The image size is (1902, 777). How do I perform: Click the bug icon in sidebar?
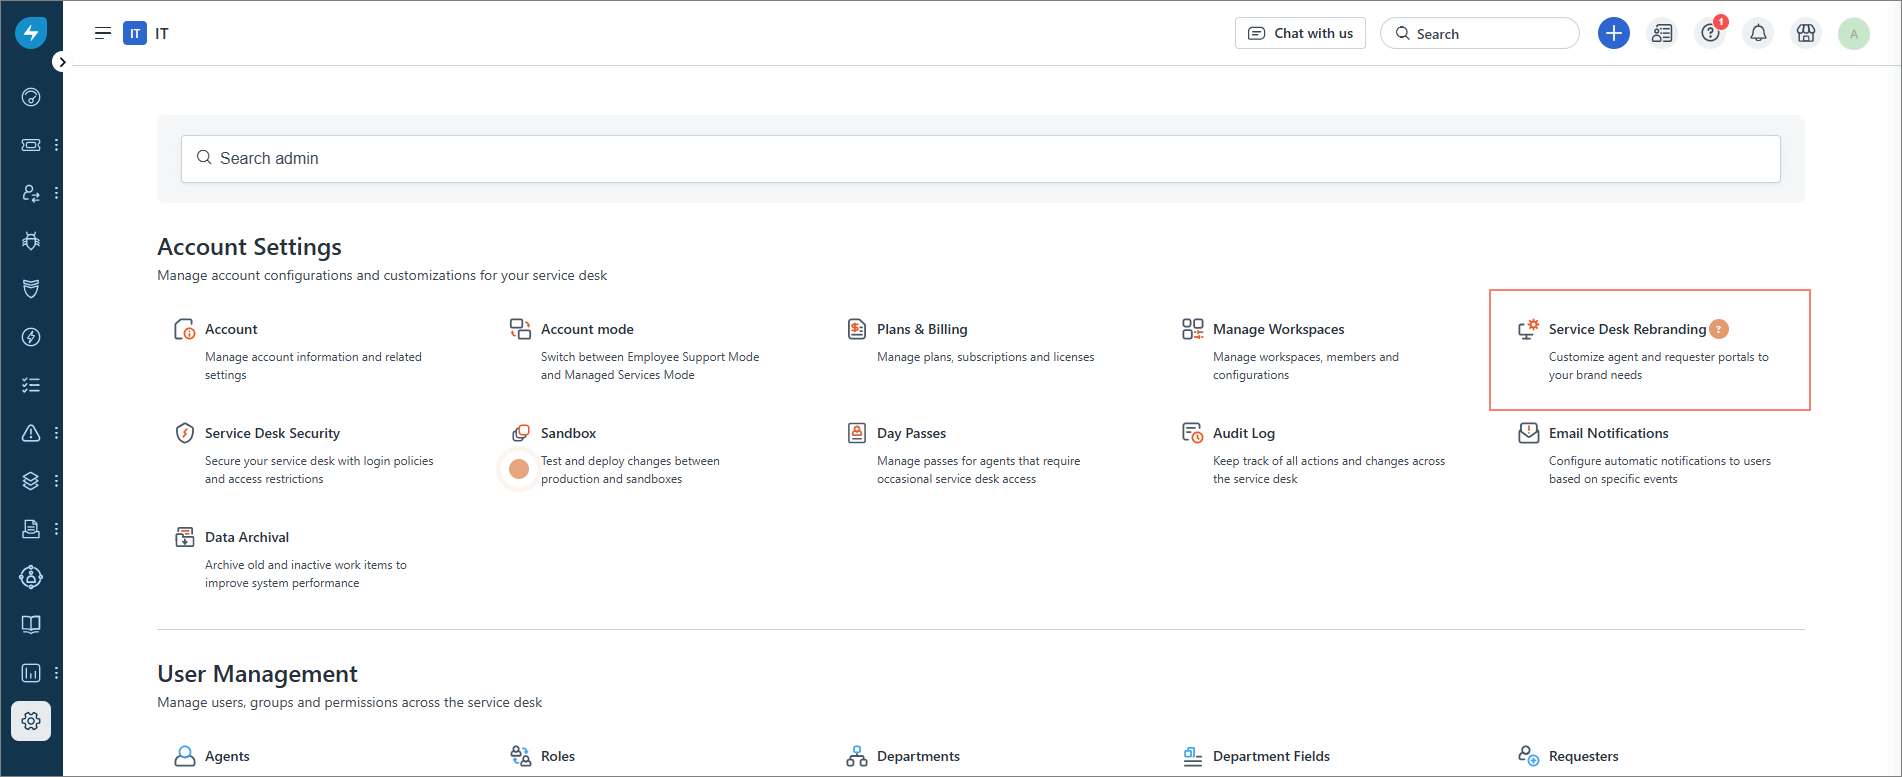31,241
